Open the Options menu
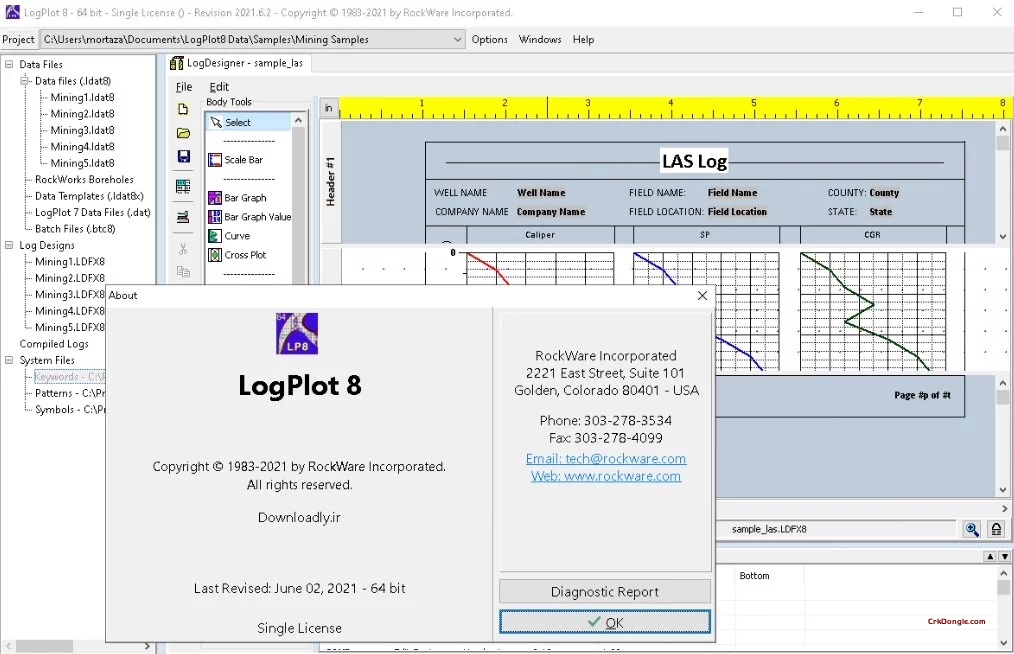The image size is (1014, 654). 489,40
